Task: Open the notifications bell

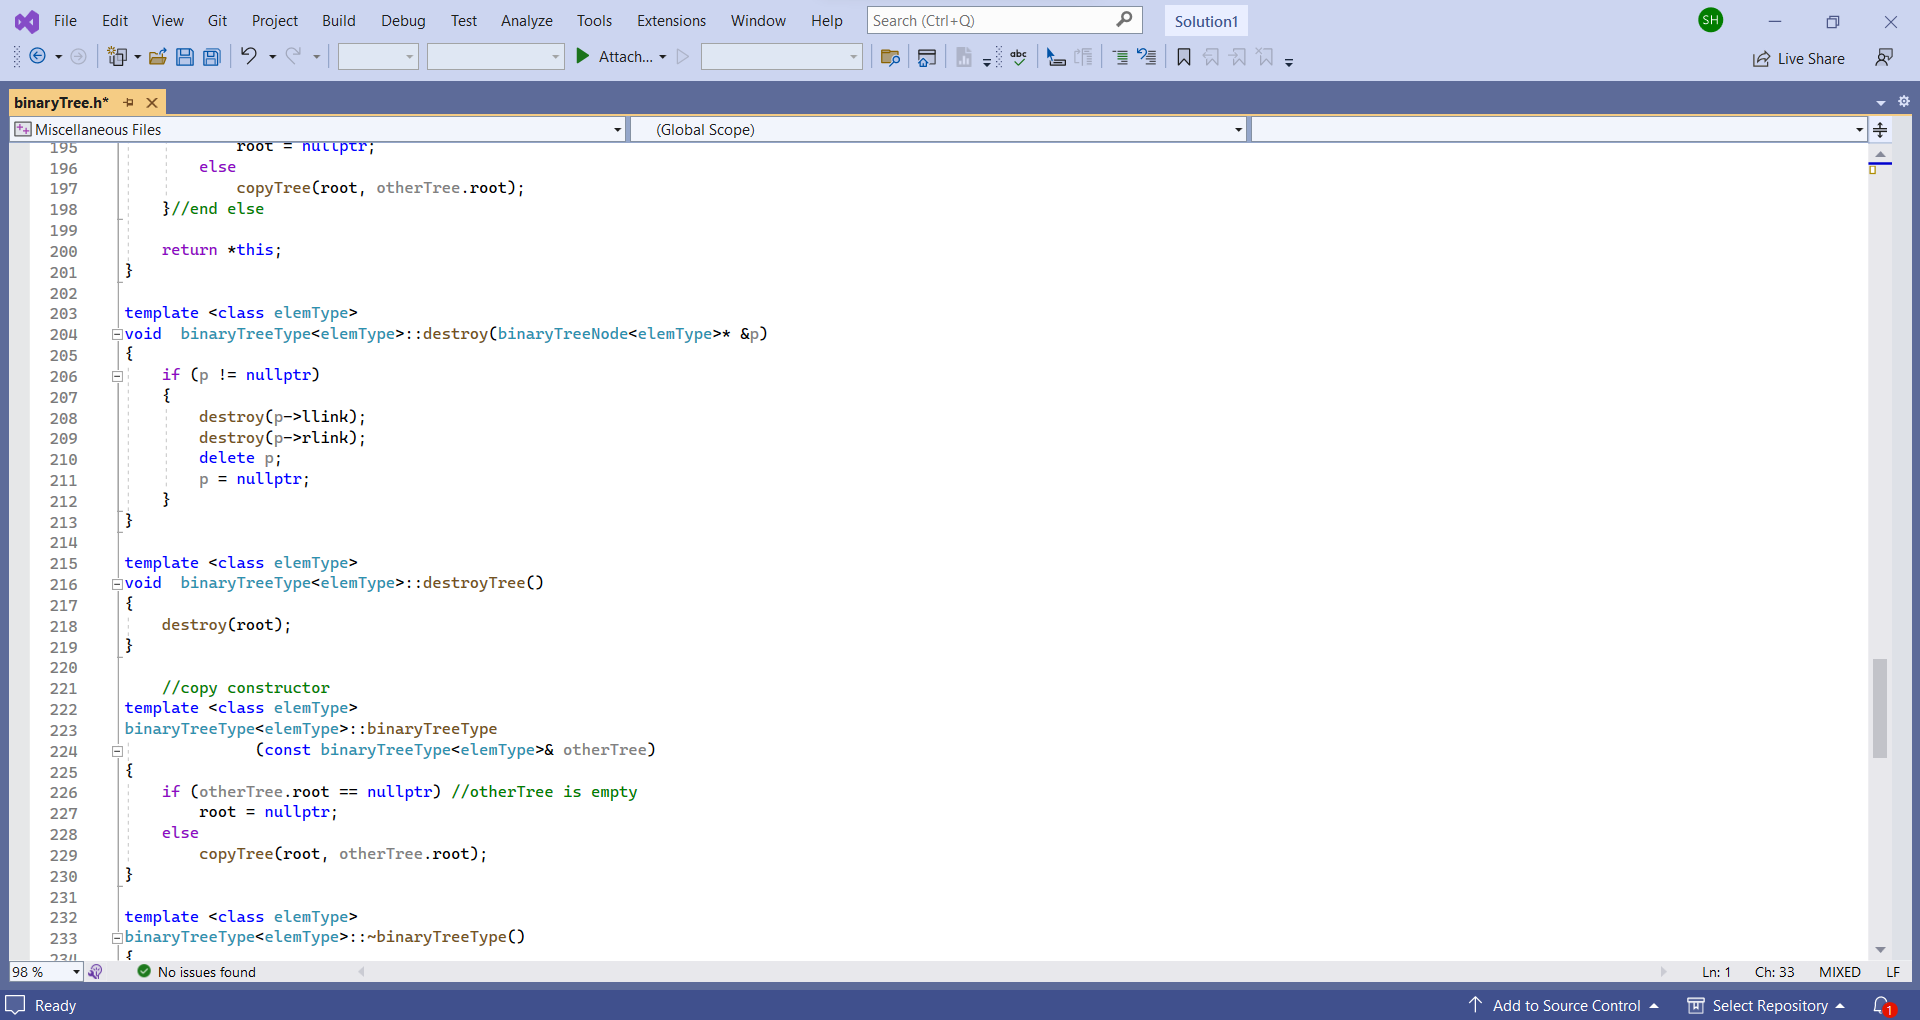Action: coord(1884,1005)
